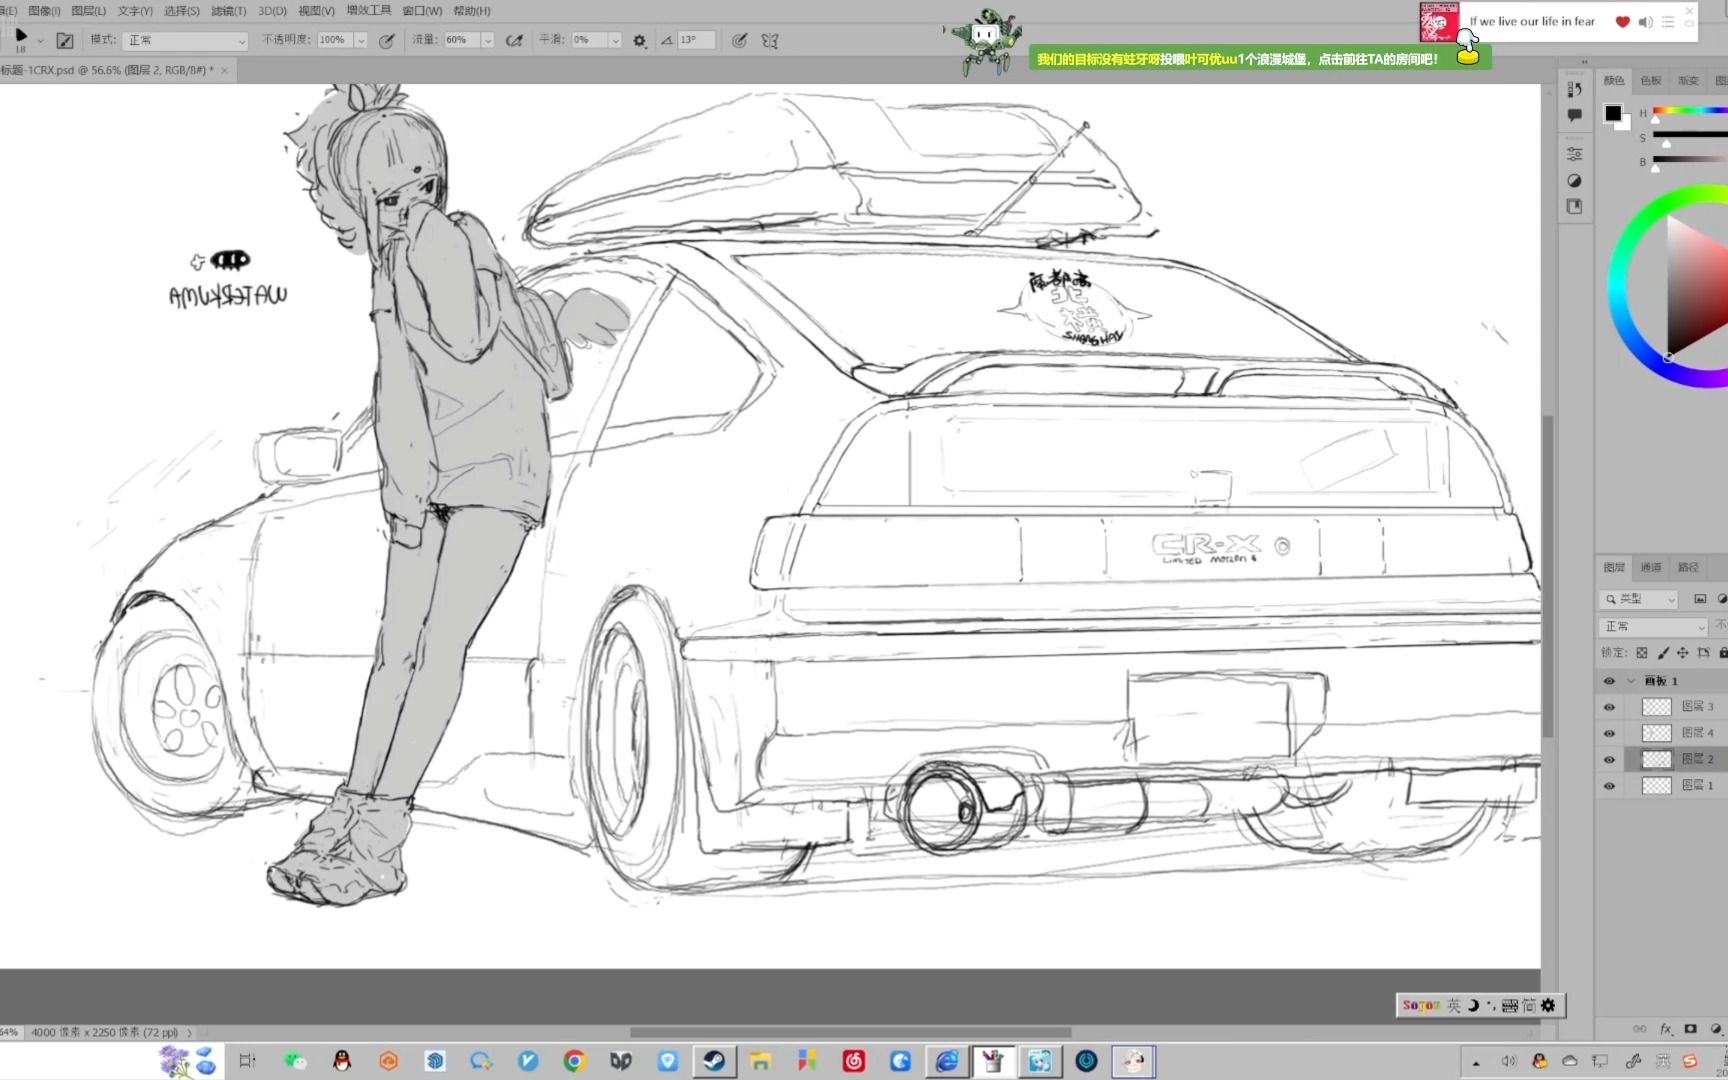Open smoothing options gear
The height and width of the screenshot is (1080, 1728).
tap(640, 40)
